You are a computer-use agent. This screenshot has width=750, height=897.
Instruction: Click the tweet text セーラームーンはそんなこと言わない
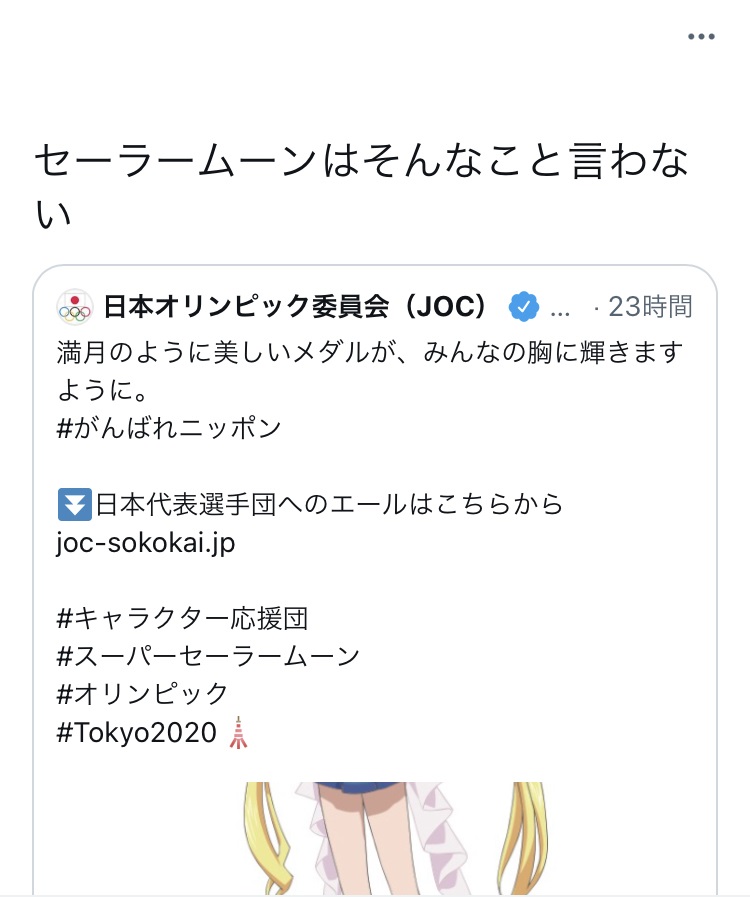click(362, 186)
